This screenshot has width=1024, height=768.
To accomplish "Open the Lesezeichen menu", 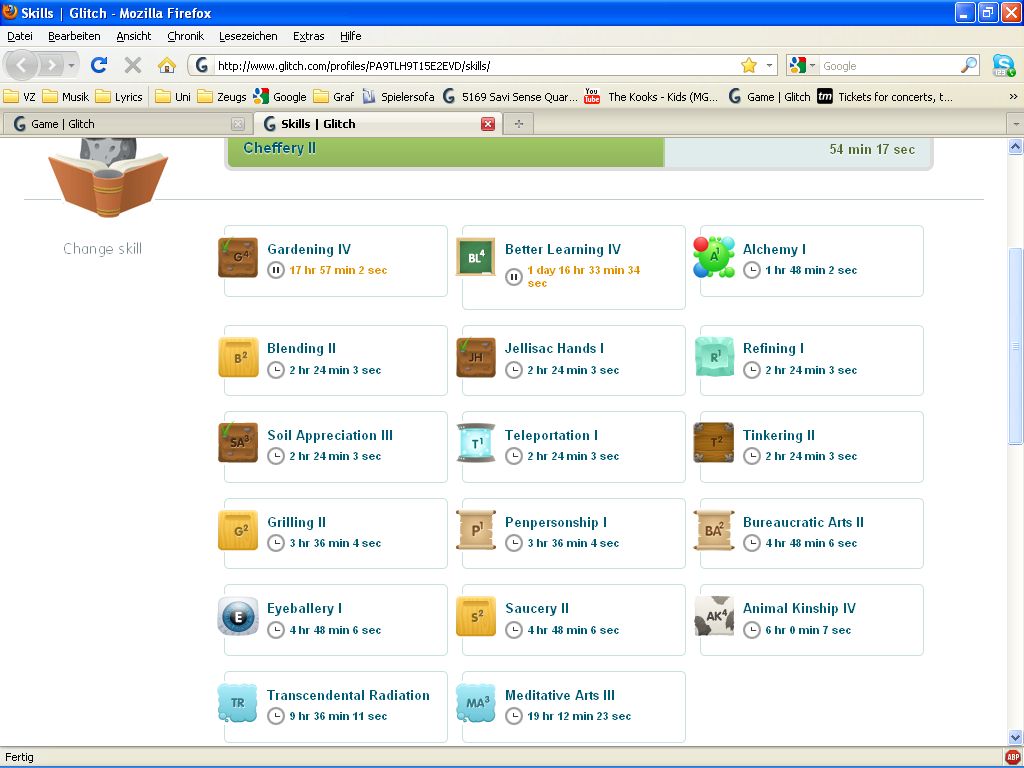I will coord(248,36).
